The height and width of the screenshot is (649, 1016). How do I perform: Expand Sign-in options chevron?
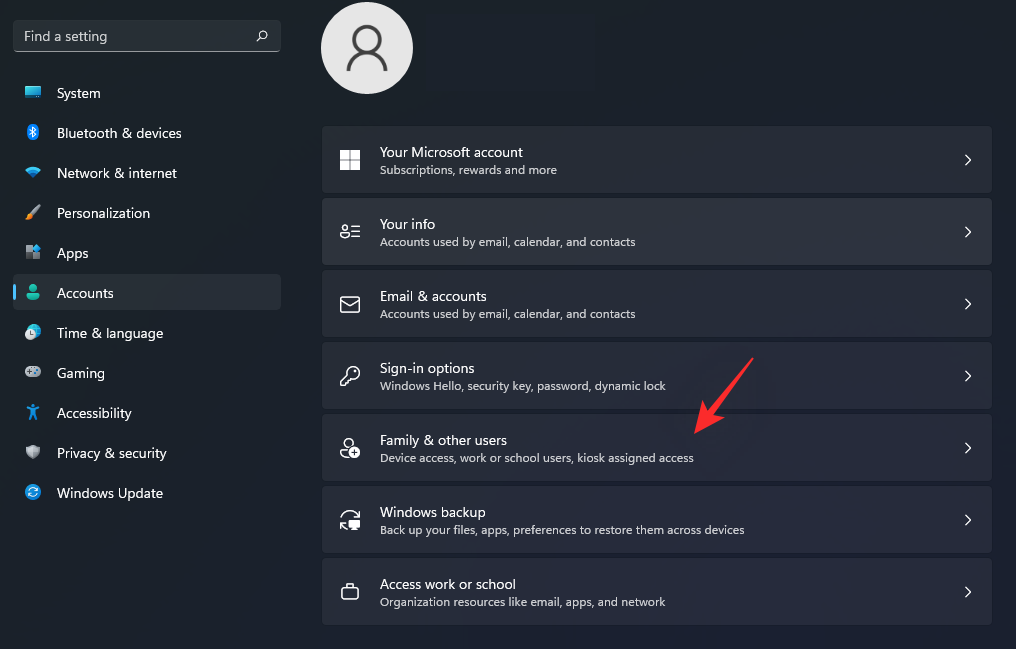pos(967,376)
